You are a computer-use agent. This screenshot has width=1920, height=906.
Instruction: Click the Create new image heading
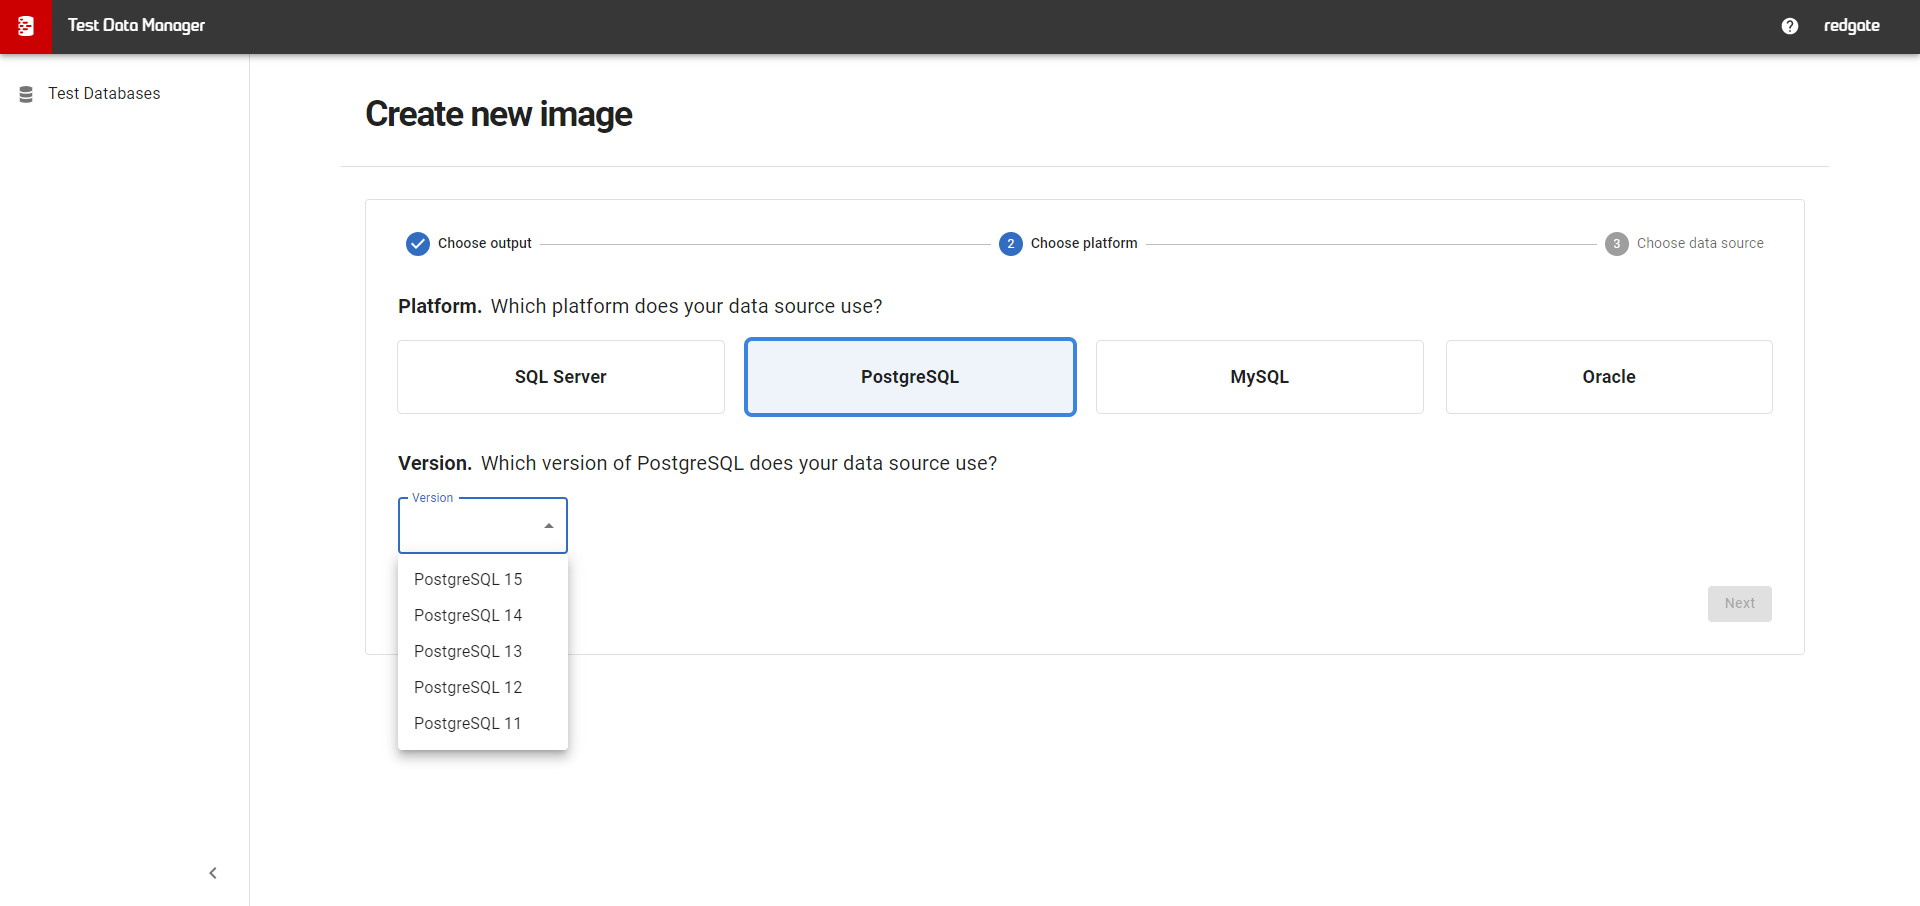pyautogui.click(x=498, y=114)
